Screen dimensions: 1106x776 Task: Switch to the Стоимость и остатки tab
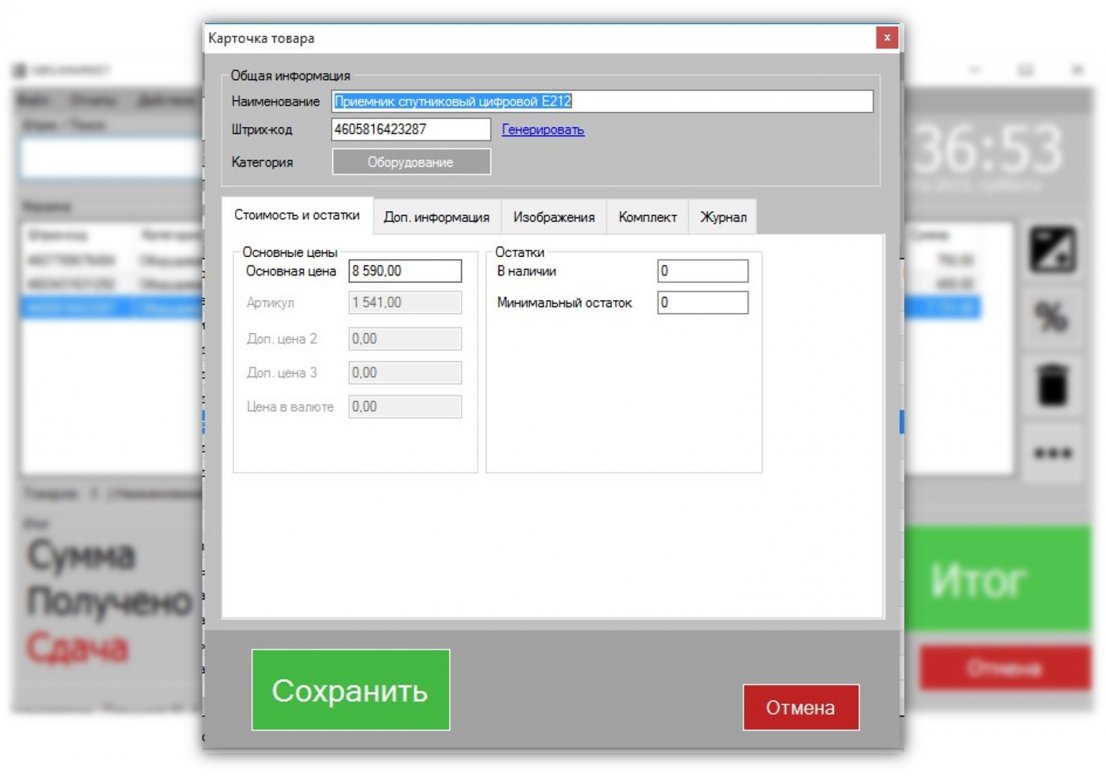[297, 215]
